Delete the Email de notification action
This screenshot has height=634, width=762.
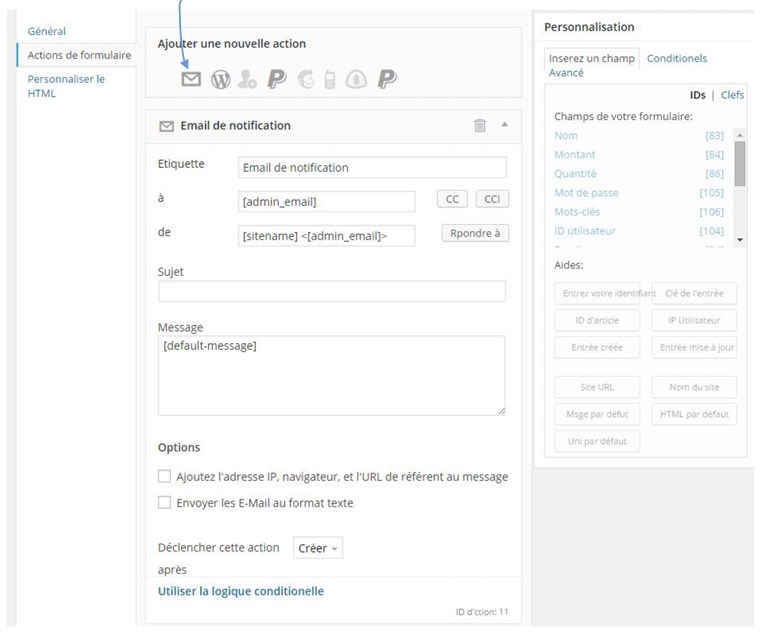click(x=480, y=125)
